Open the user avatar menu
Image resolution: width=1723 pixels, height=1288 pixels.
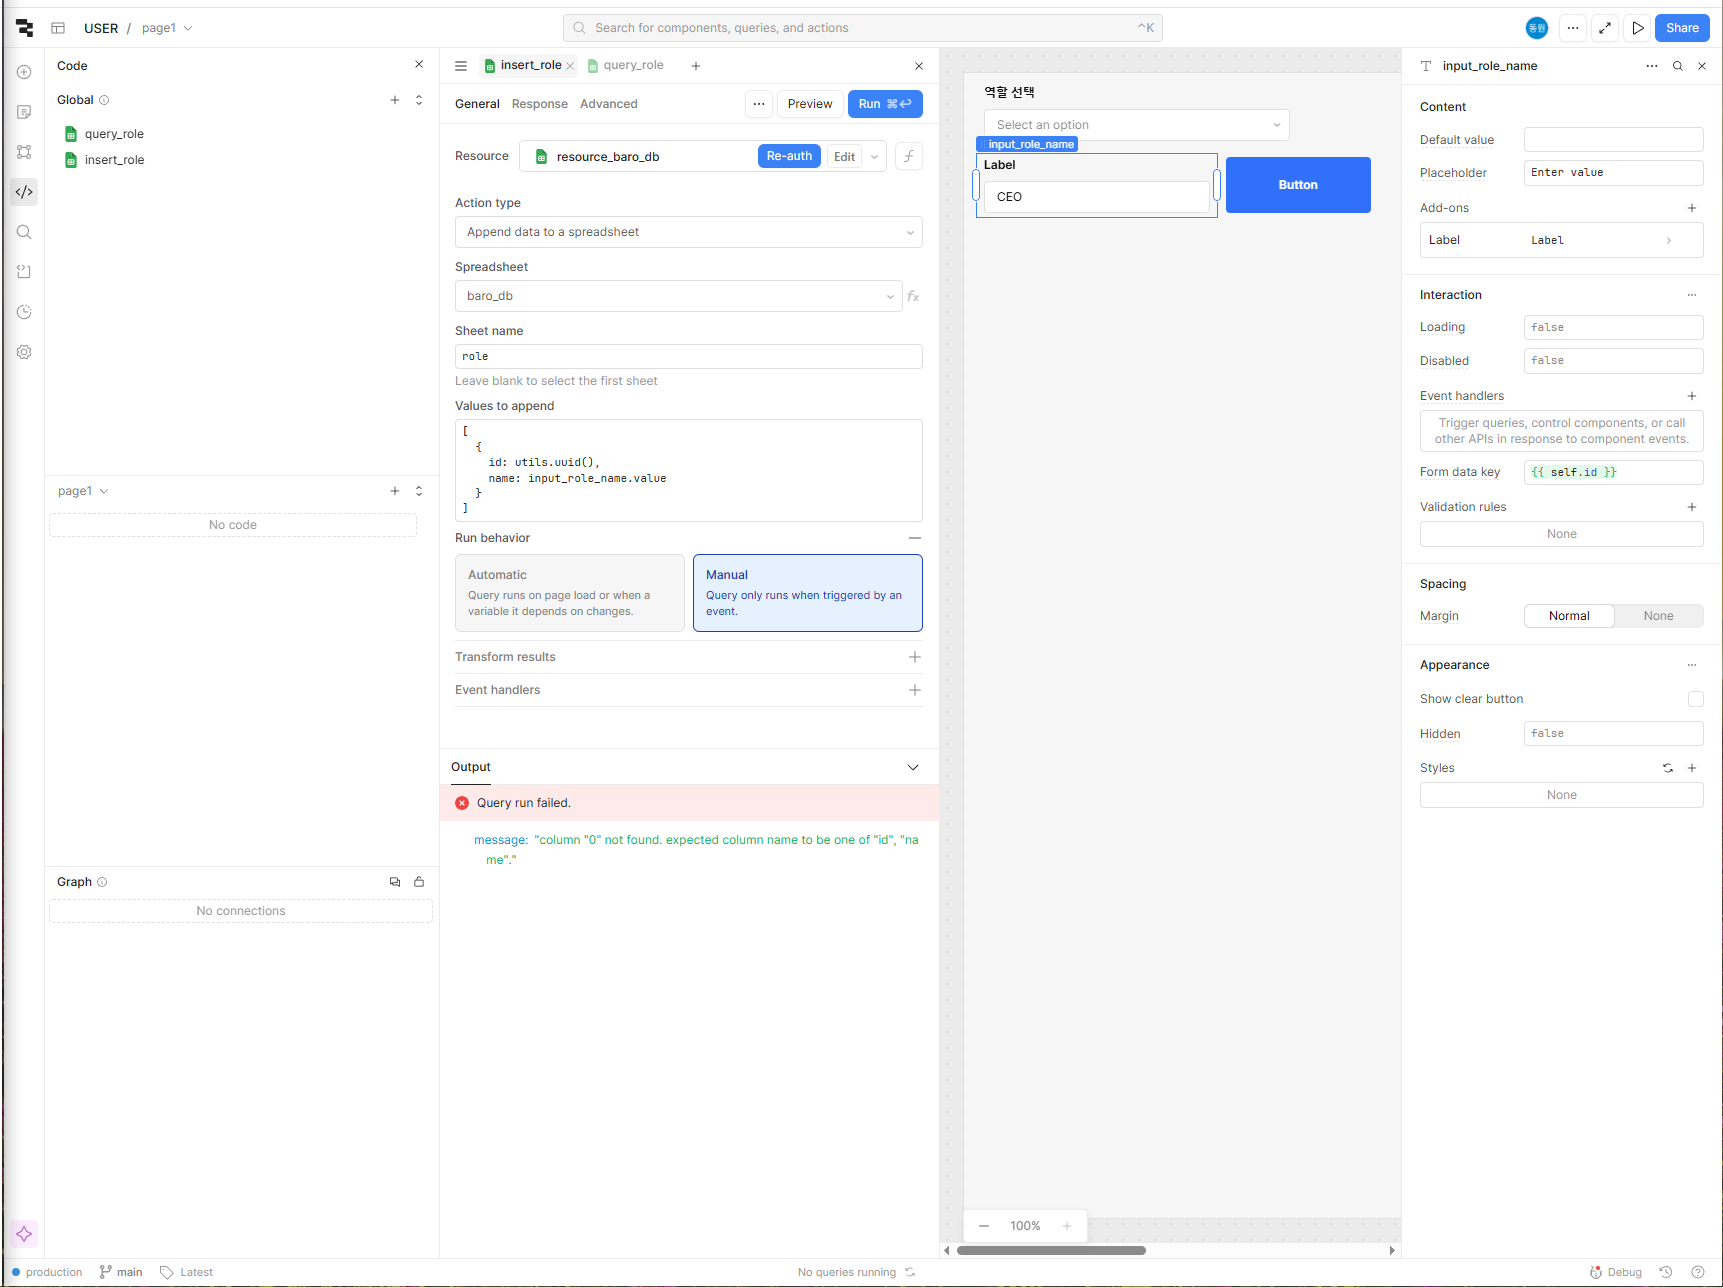[1537, 28]
